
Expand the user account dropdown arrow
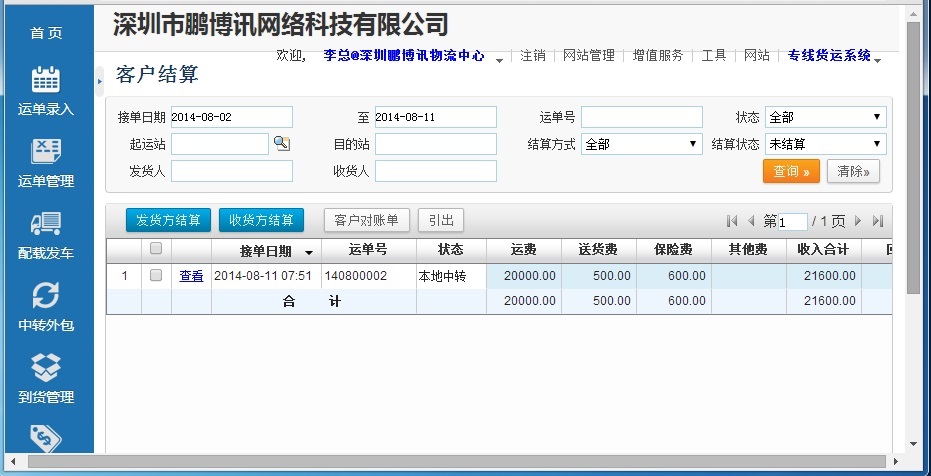500,61
